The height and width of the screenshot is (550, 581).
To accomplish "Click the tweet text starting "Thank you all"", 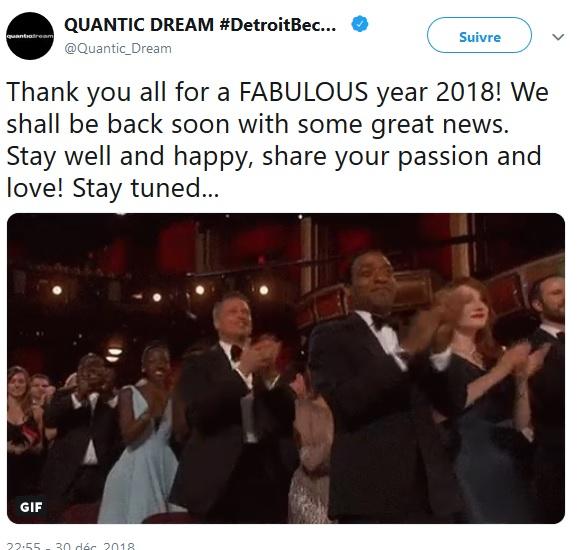I will [277, 140].
